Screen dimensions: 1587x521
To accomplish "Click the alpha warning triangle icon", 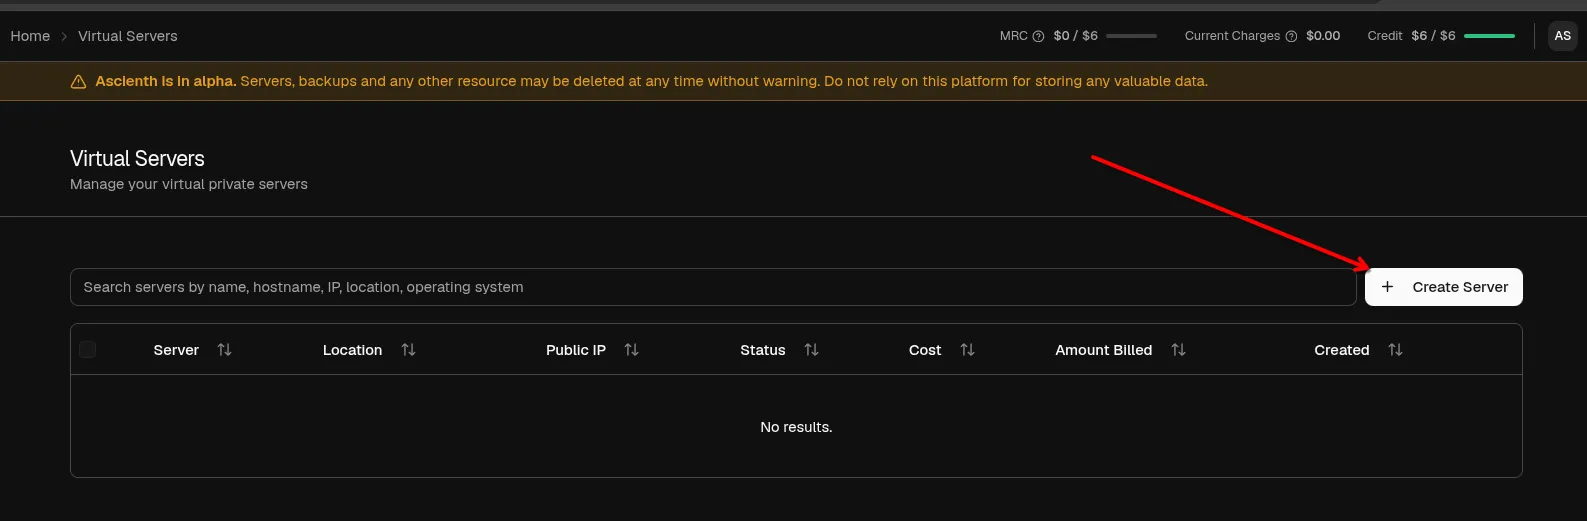I will (79, 82).
